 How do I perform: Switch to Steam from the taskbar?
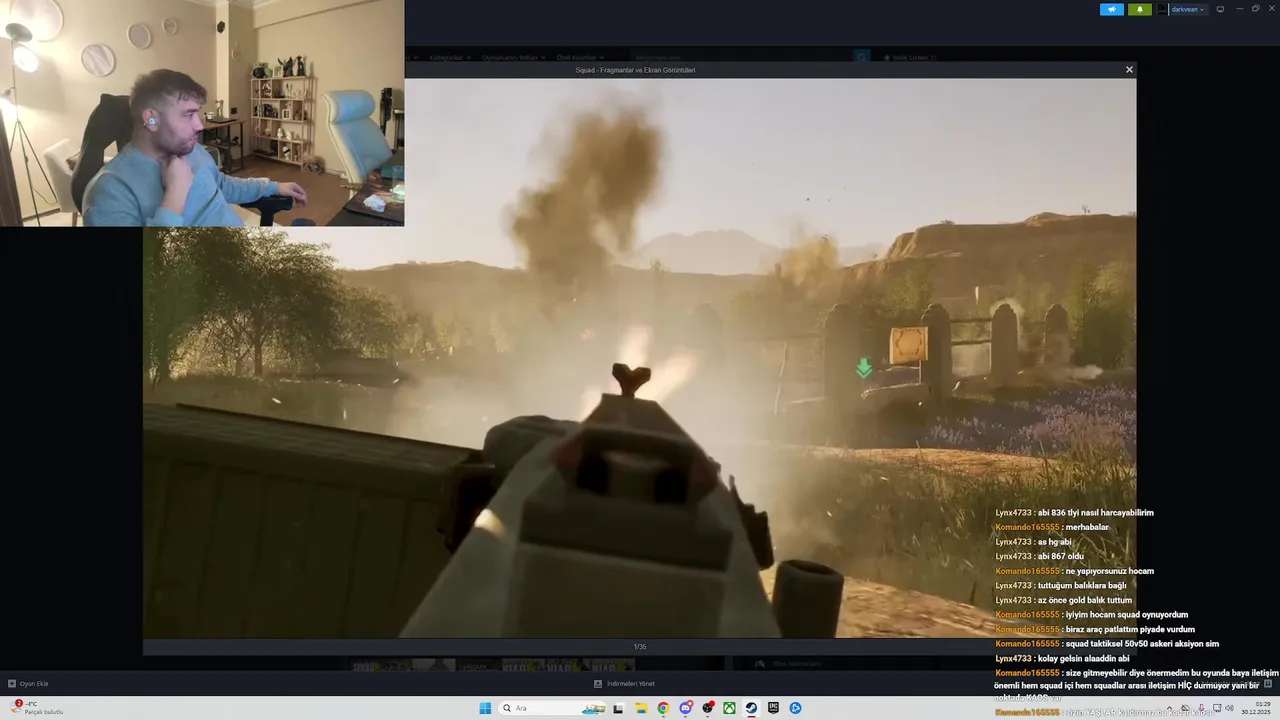pyautogui.click(x=751, y=708)
